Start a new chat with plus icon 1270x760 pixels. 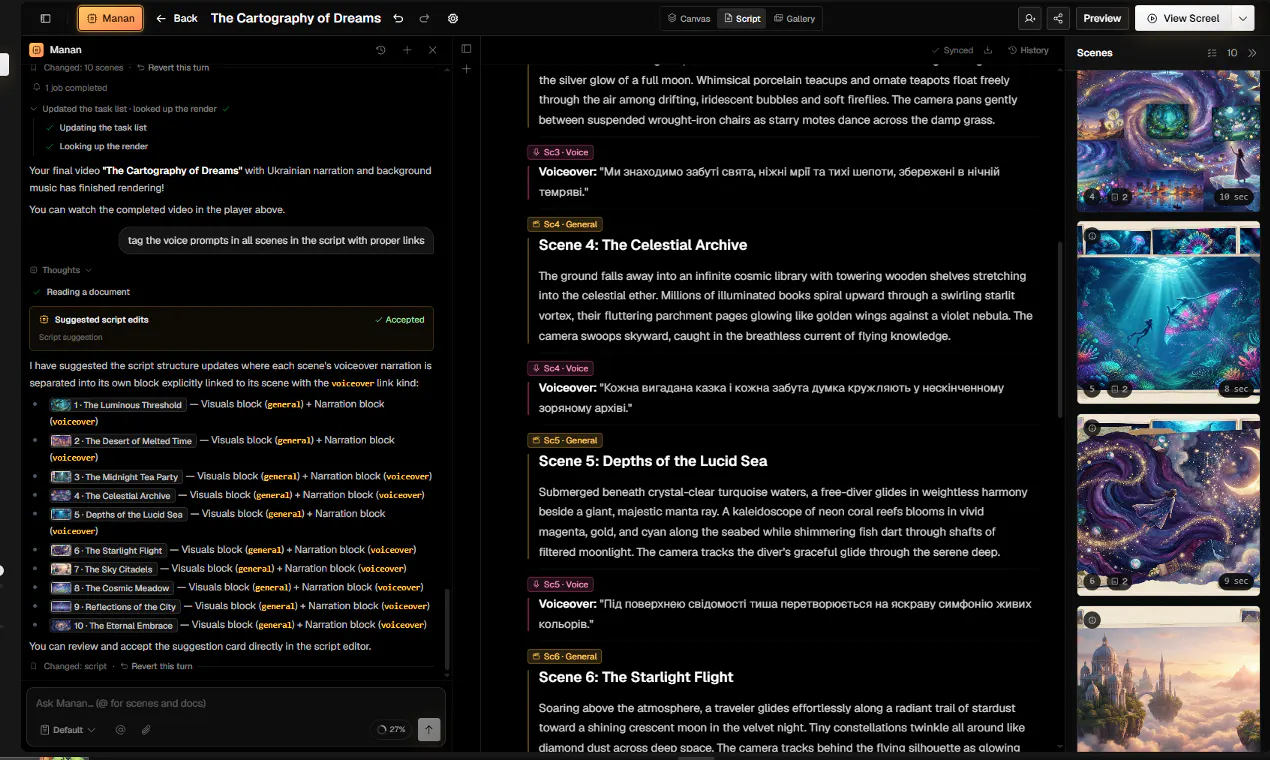point(407,50)
